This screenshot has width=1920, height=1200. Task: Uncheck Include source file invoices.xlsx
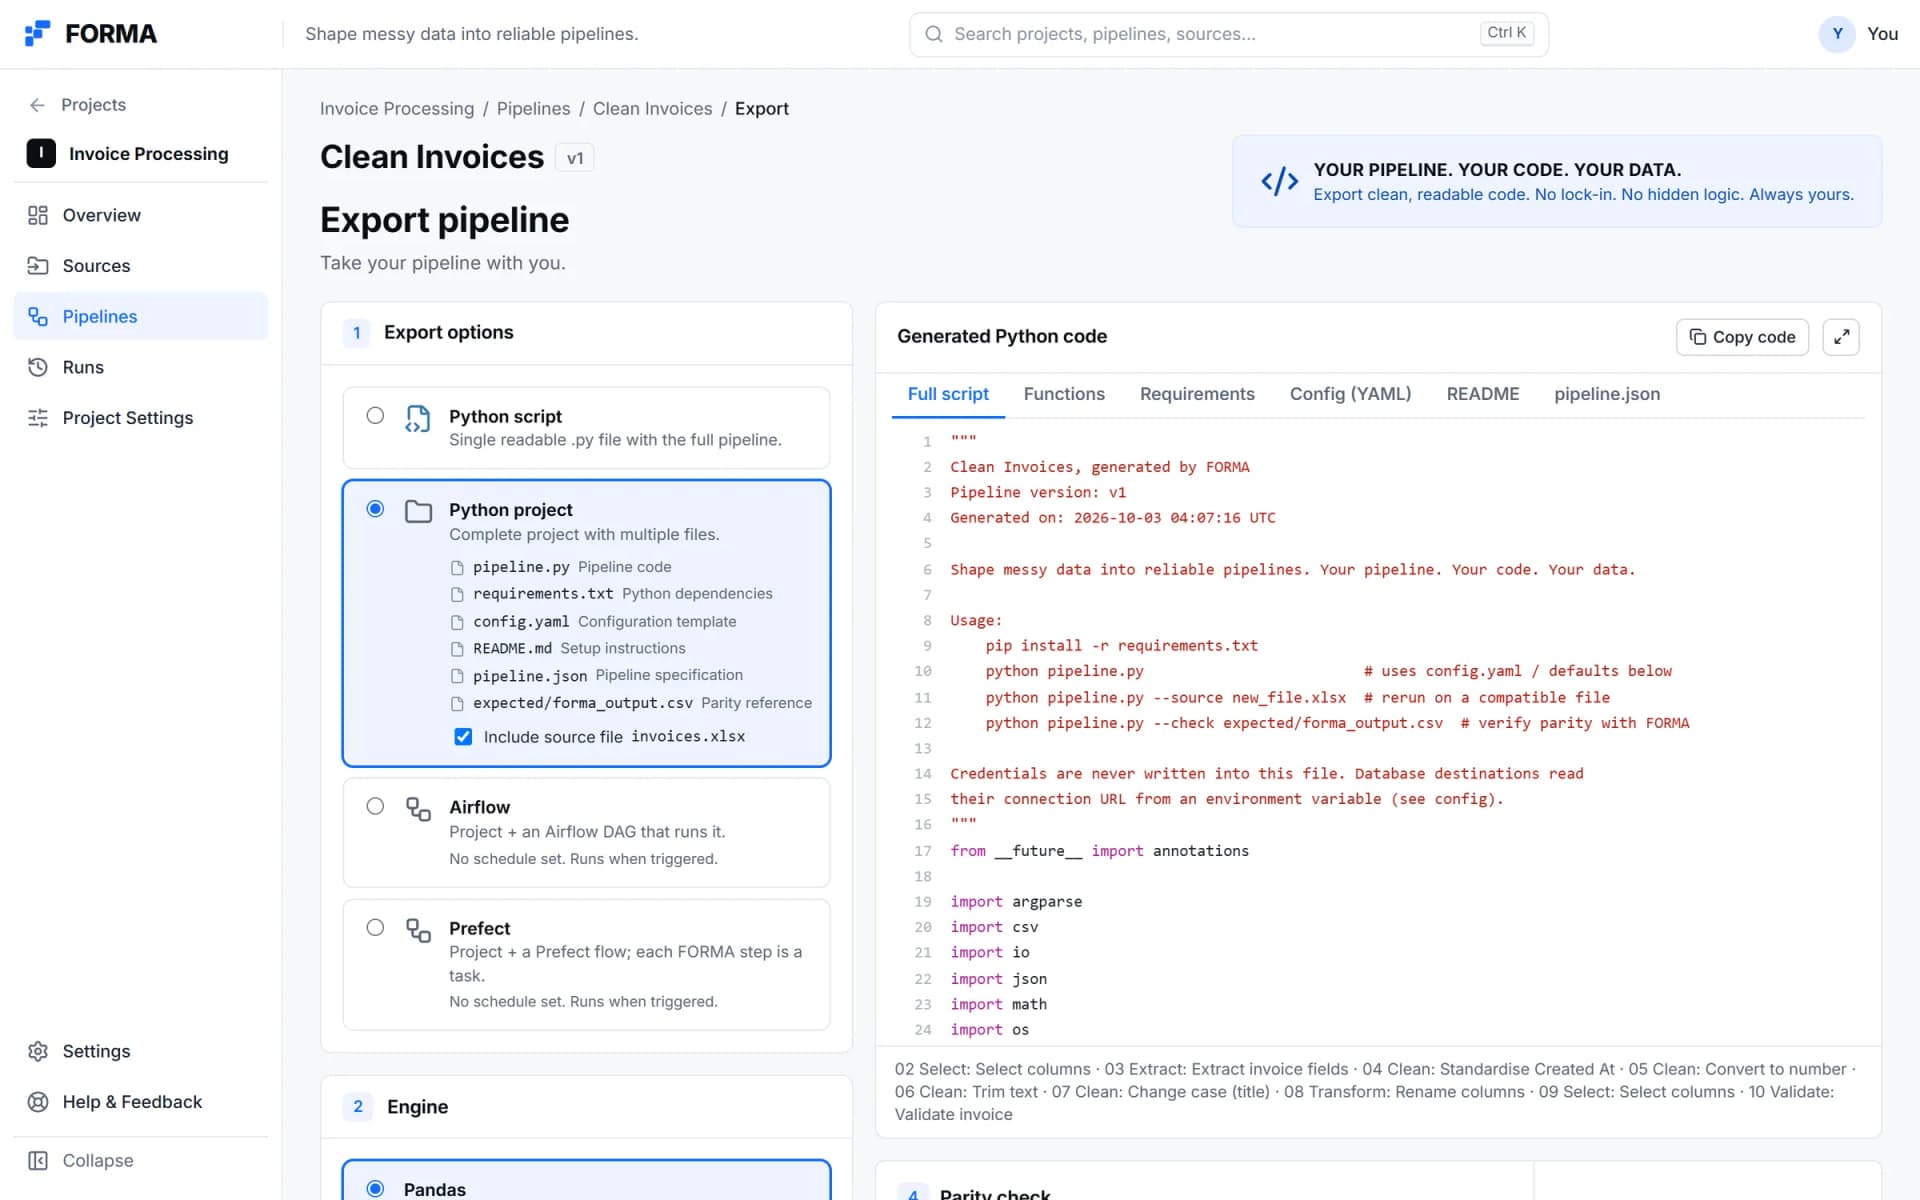[x=463, y=737]
